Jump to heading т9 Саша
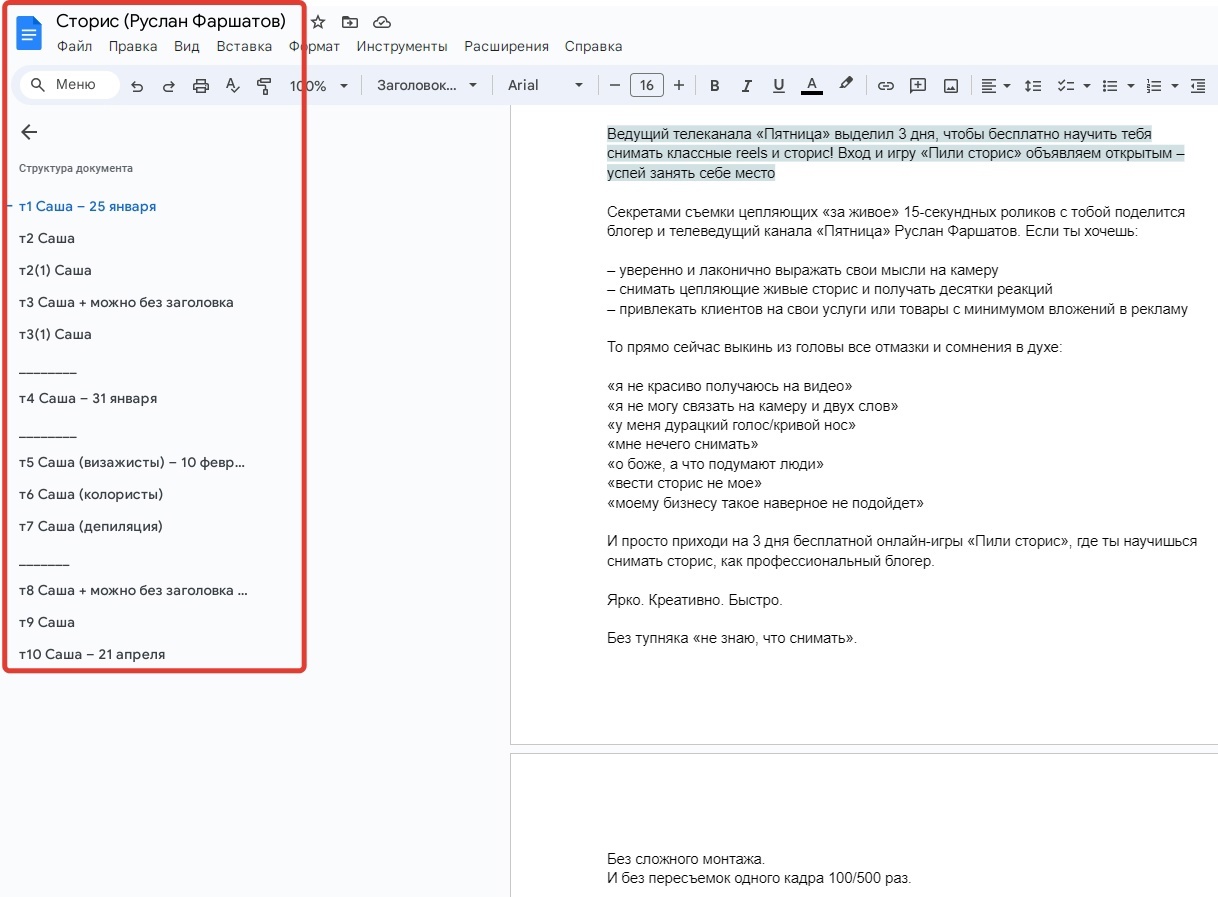 coord(47,622)
